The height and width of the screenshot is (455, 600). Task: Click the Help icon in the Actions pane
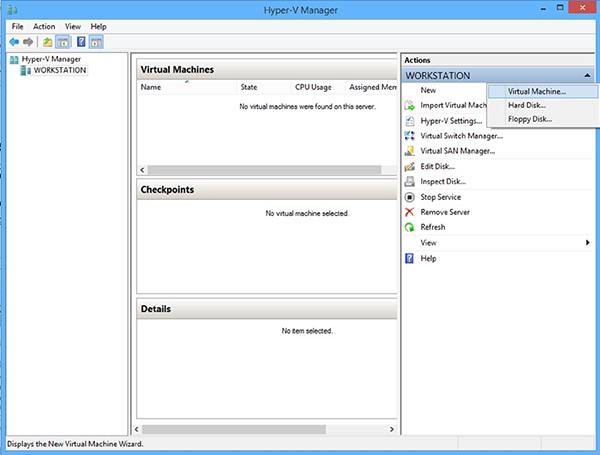pos(409,258)
